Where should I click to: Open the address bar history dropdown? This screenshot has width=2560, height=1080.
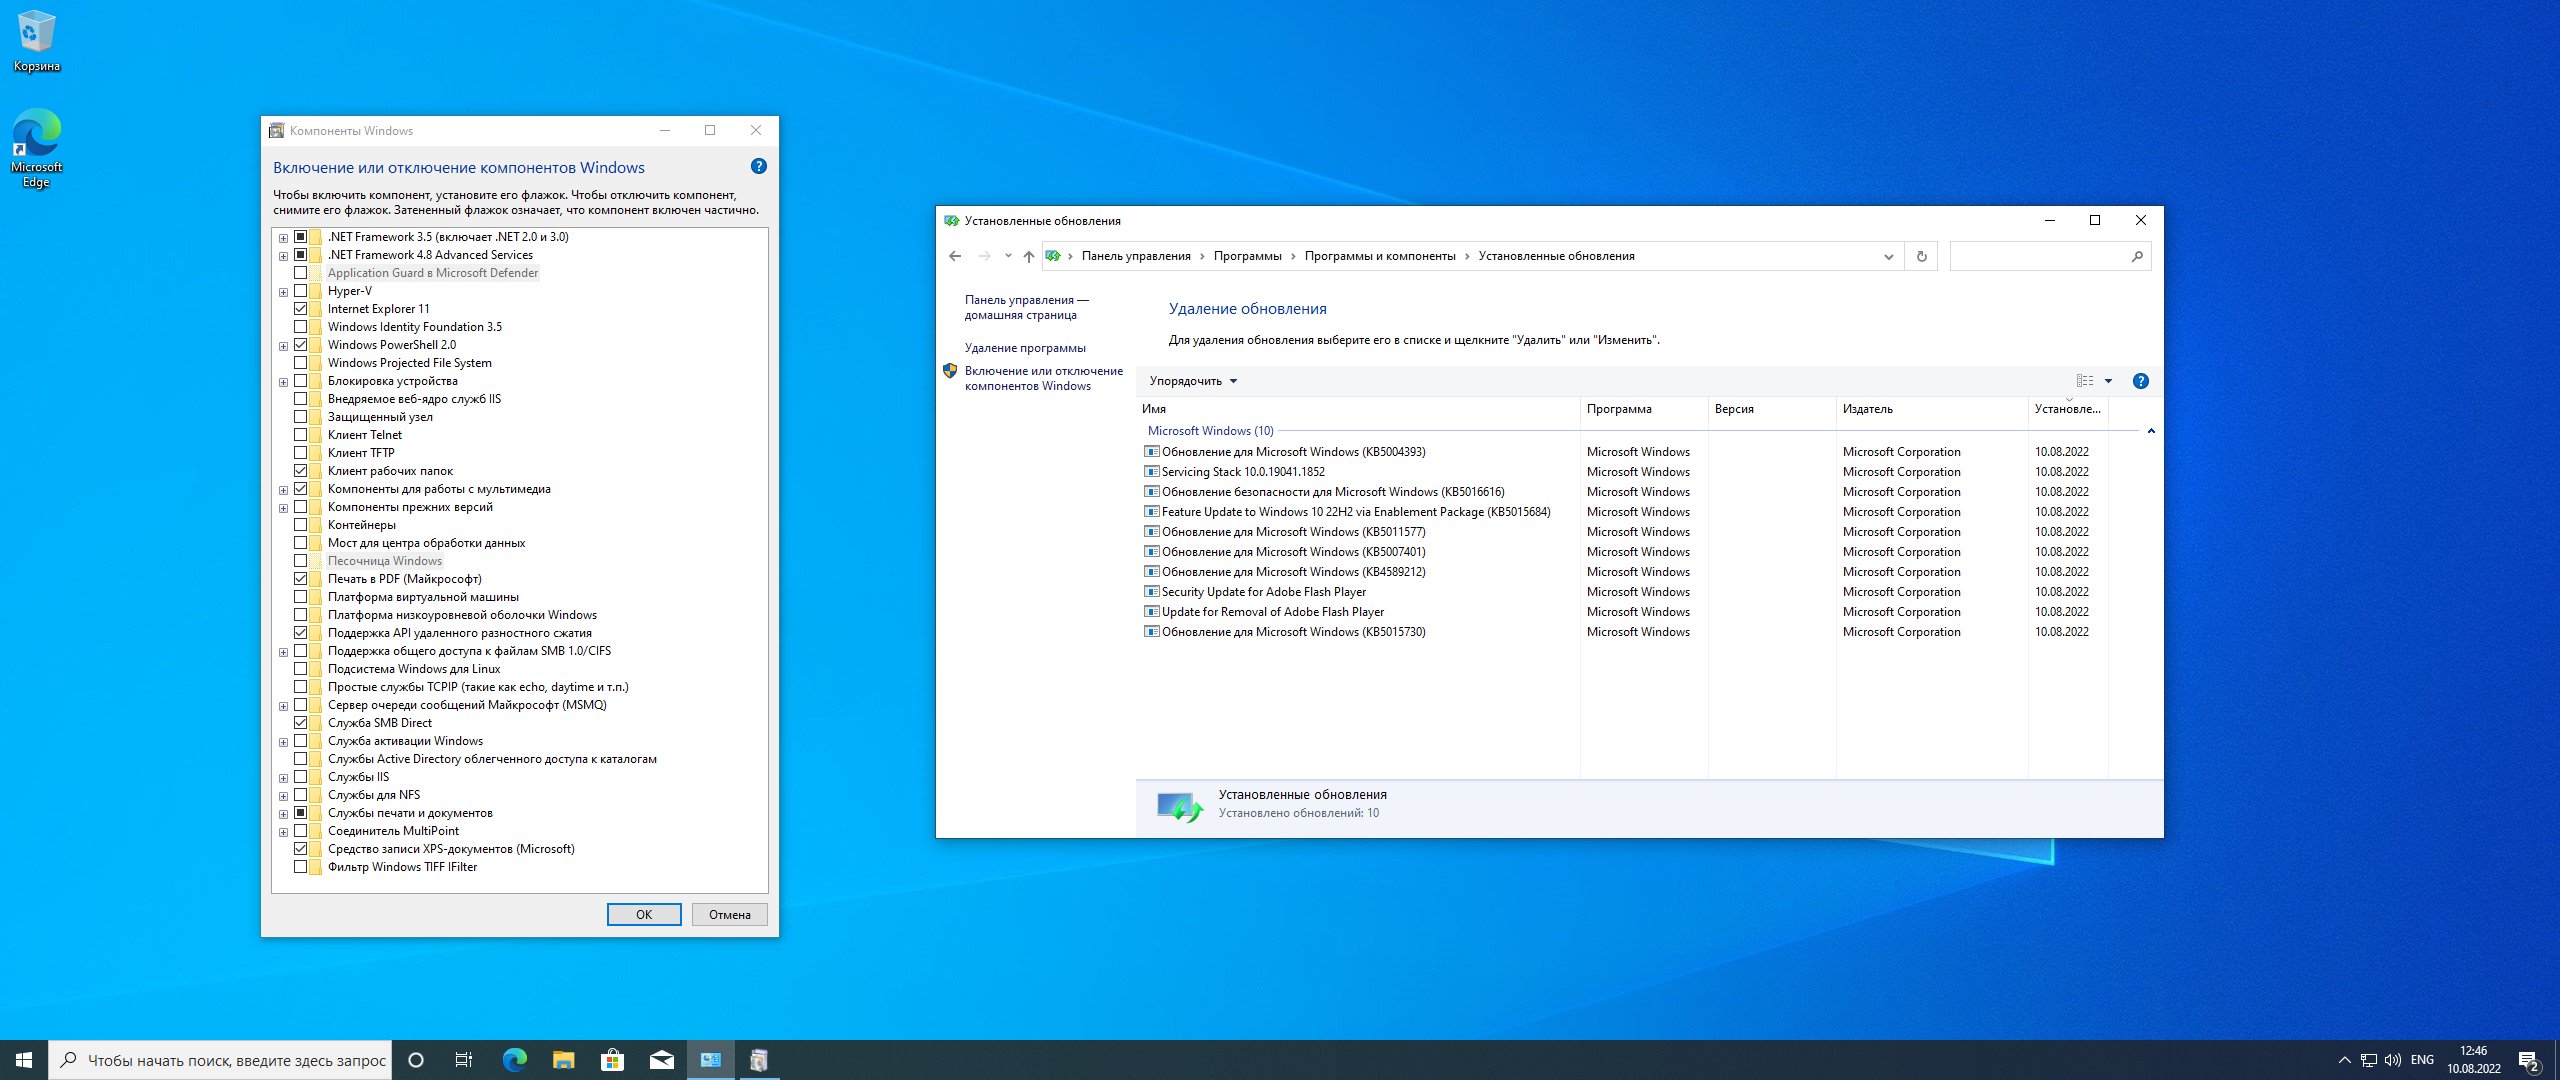[x=1888, y=256]
